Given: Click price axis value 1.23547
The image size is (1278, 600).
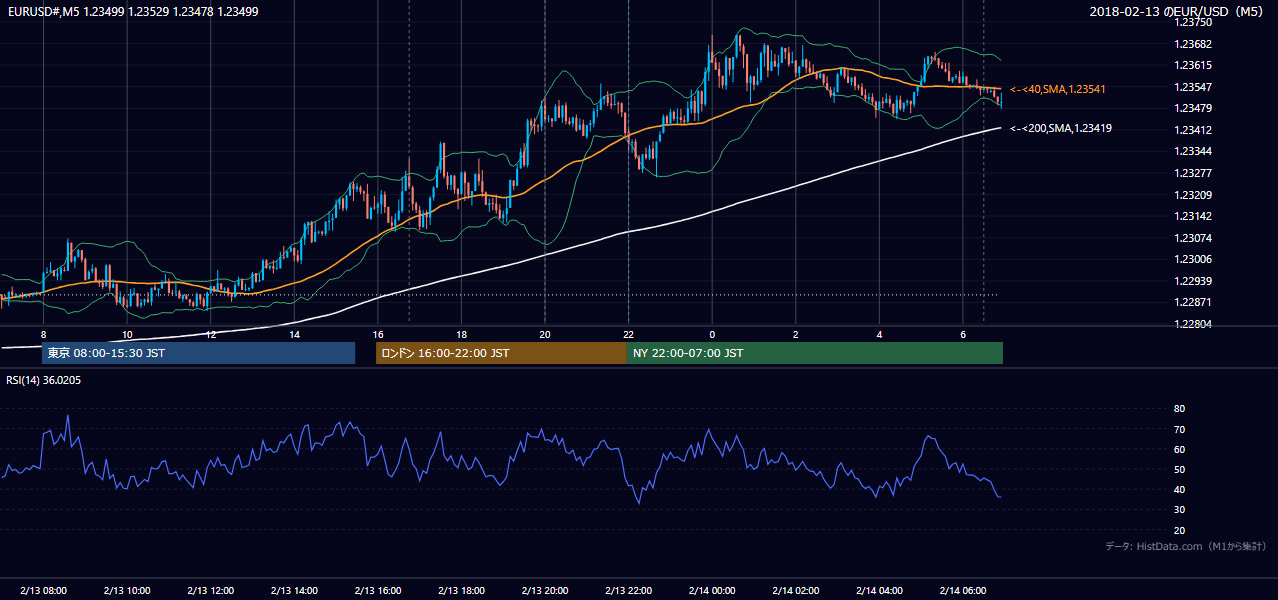Looking at the screenshot, I should 1192,87.
